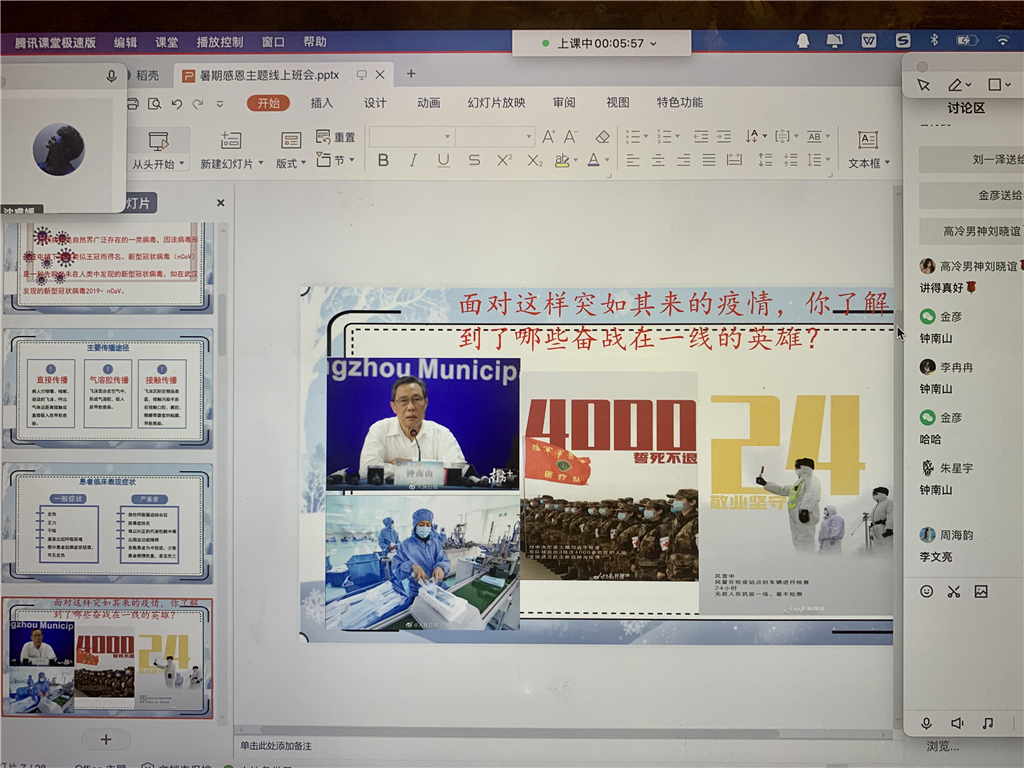Expand the class timer dropdown arrow
The height and width of the screenshot is (768, 1024).
click(x=654, y=44)
